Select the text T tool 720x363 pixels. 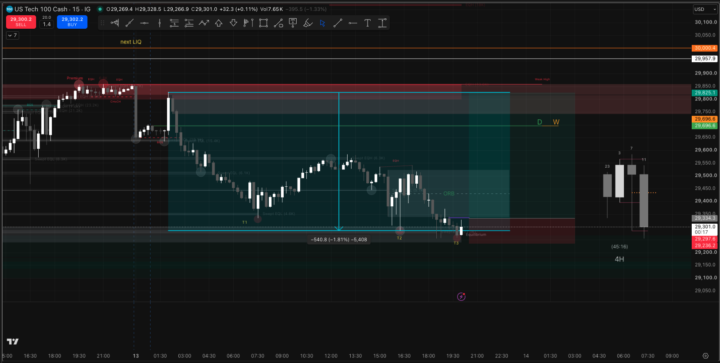point(367,23)
